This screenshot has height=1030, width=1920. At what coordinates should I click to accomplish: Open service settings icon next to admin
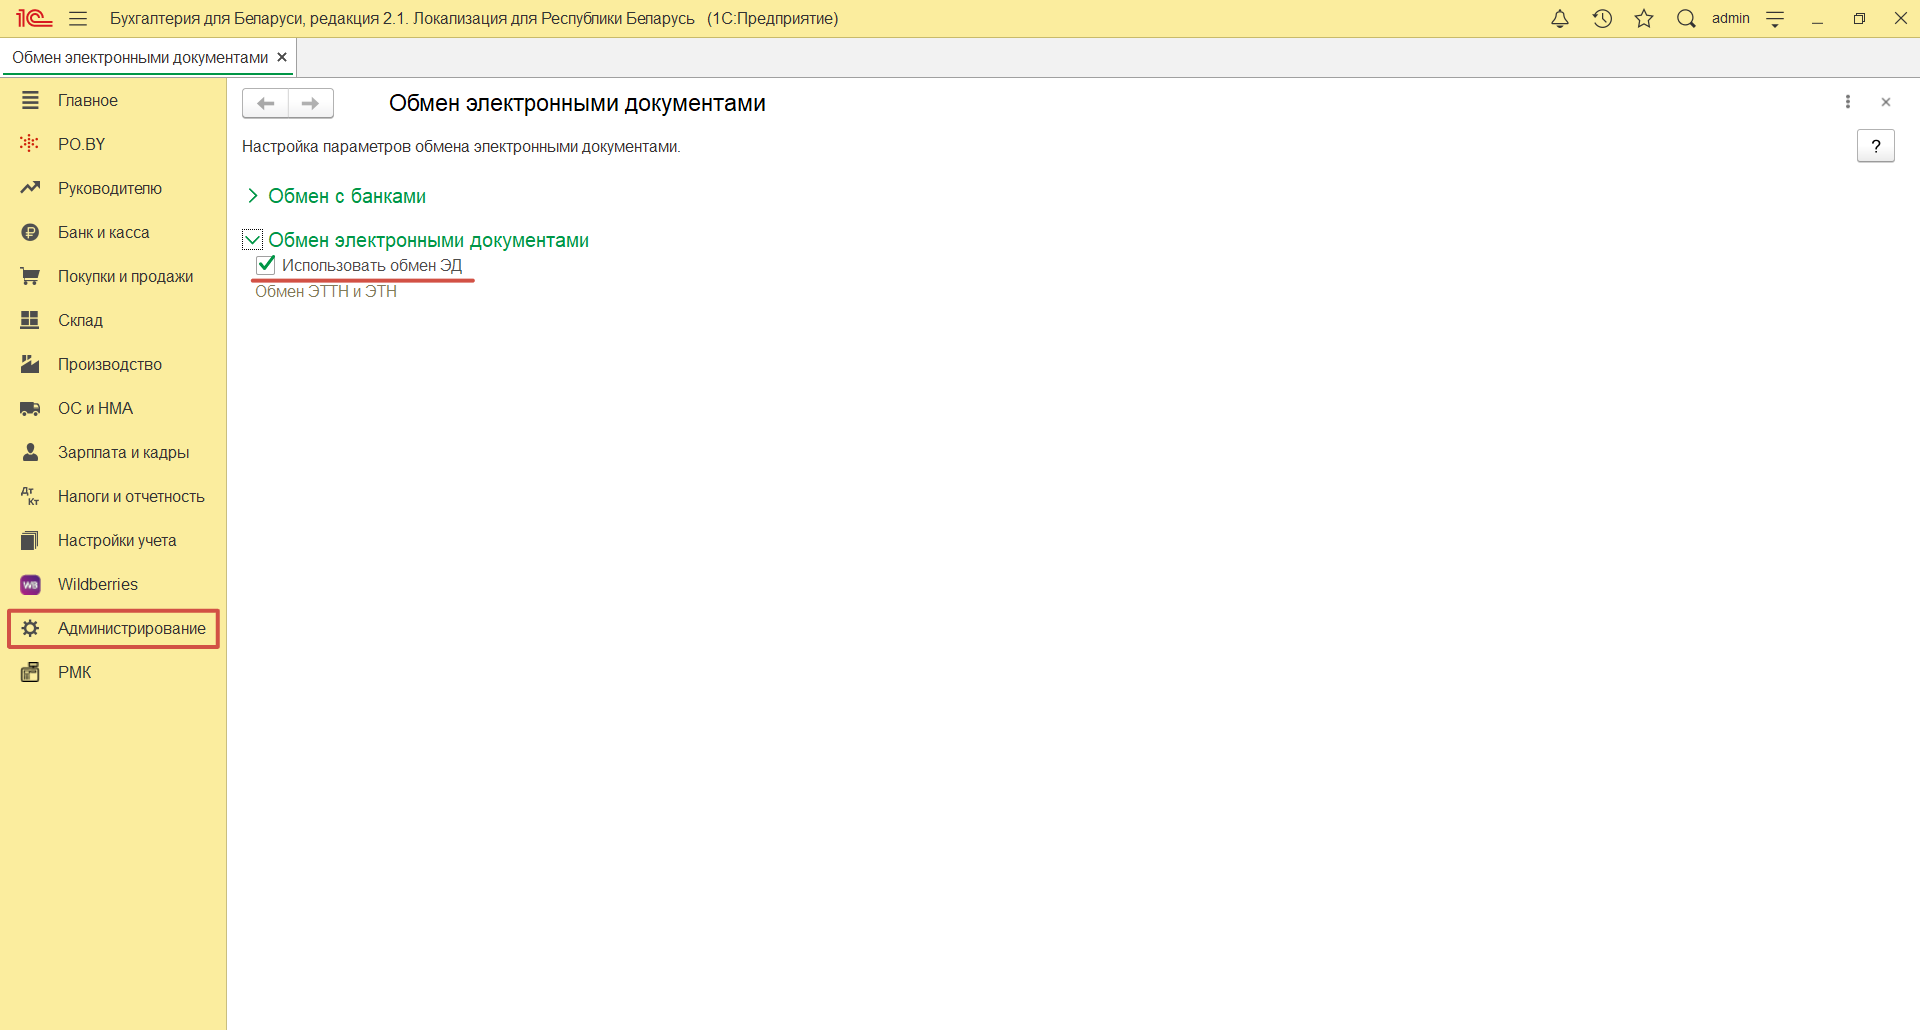[x=1776, y=18]
